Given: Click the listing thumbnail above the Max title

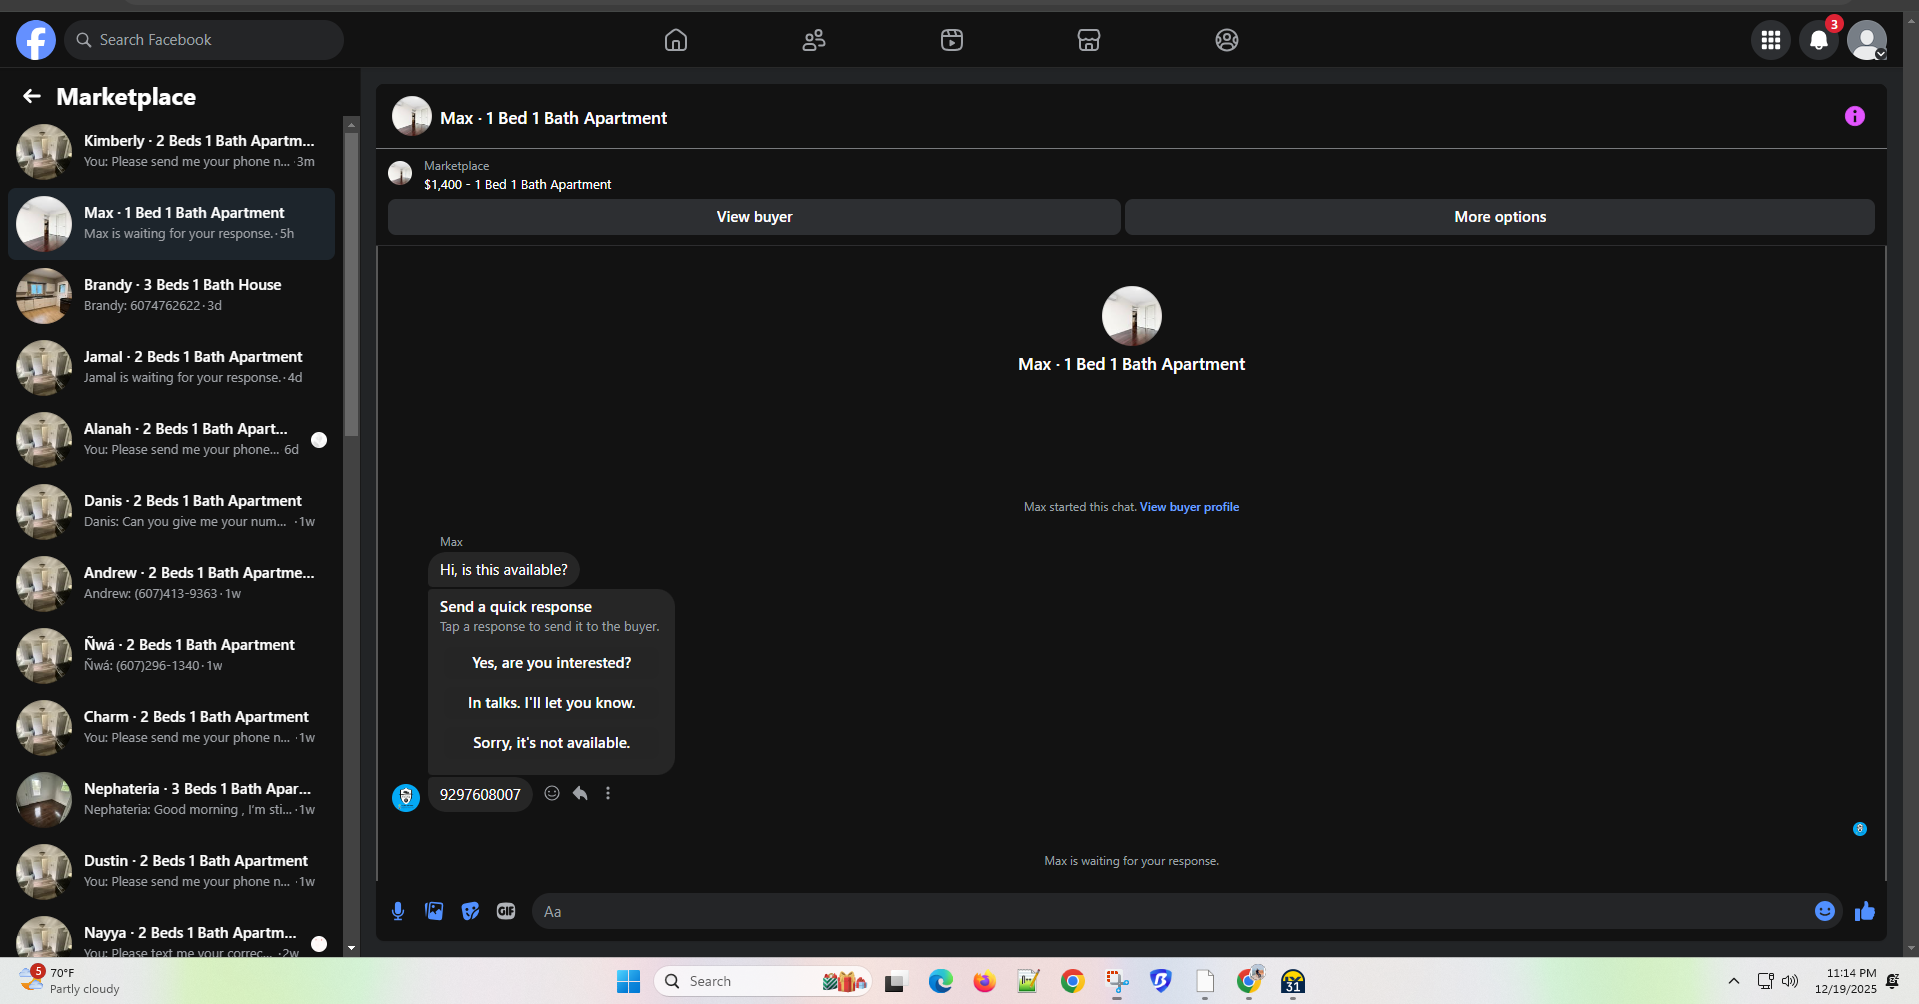Looking at the screenshot, I should tap(1132, 316).
